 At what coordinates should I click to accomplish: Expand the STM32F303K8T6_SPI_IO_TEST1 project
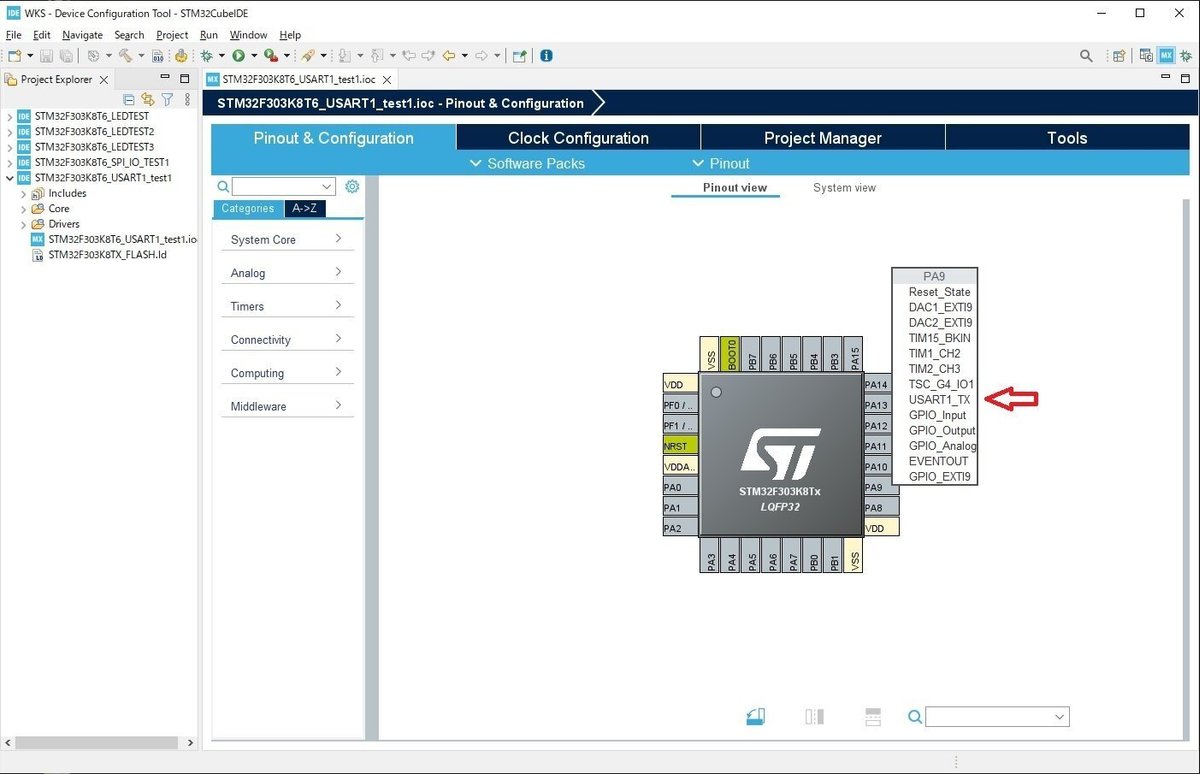[x=10, y=162]
